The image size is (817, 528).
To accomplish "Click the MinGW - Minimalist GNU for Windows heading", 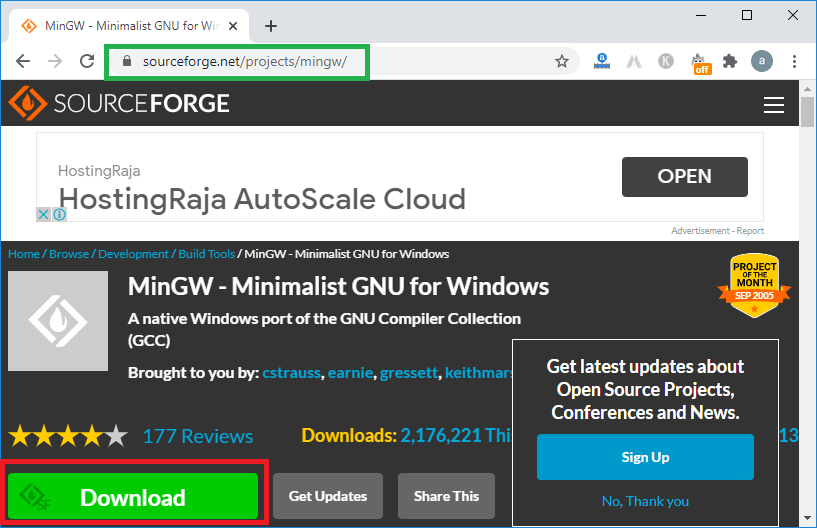I will tap(339, 286).
